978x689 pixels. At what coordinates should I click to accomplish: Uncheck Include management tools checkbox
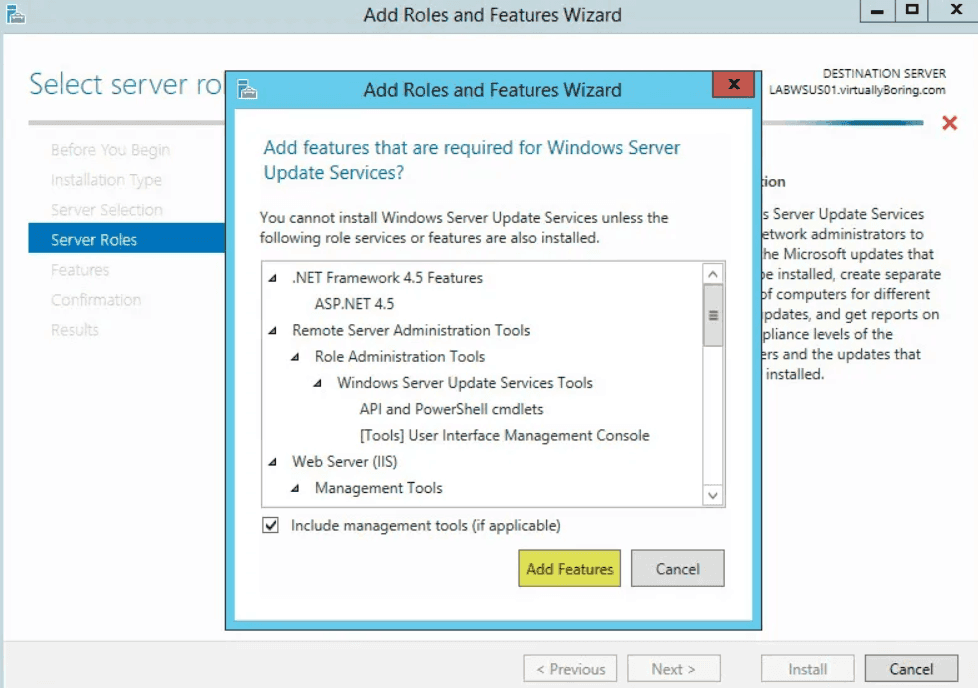tap(270, 525)
